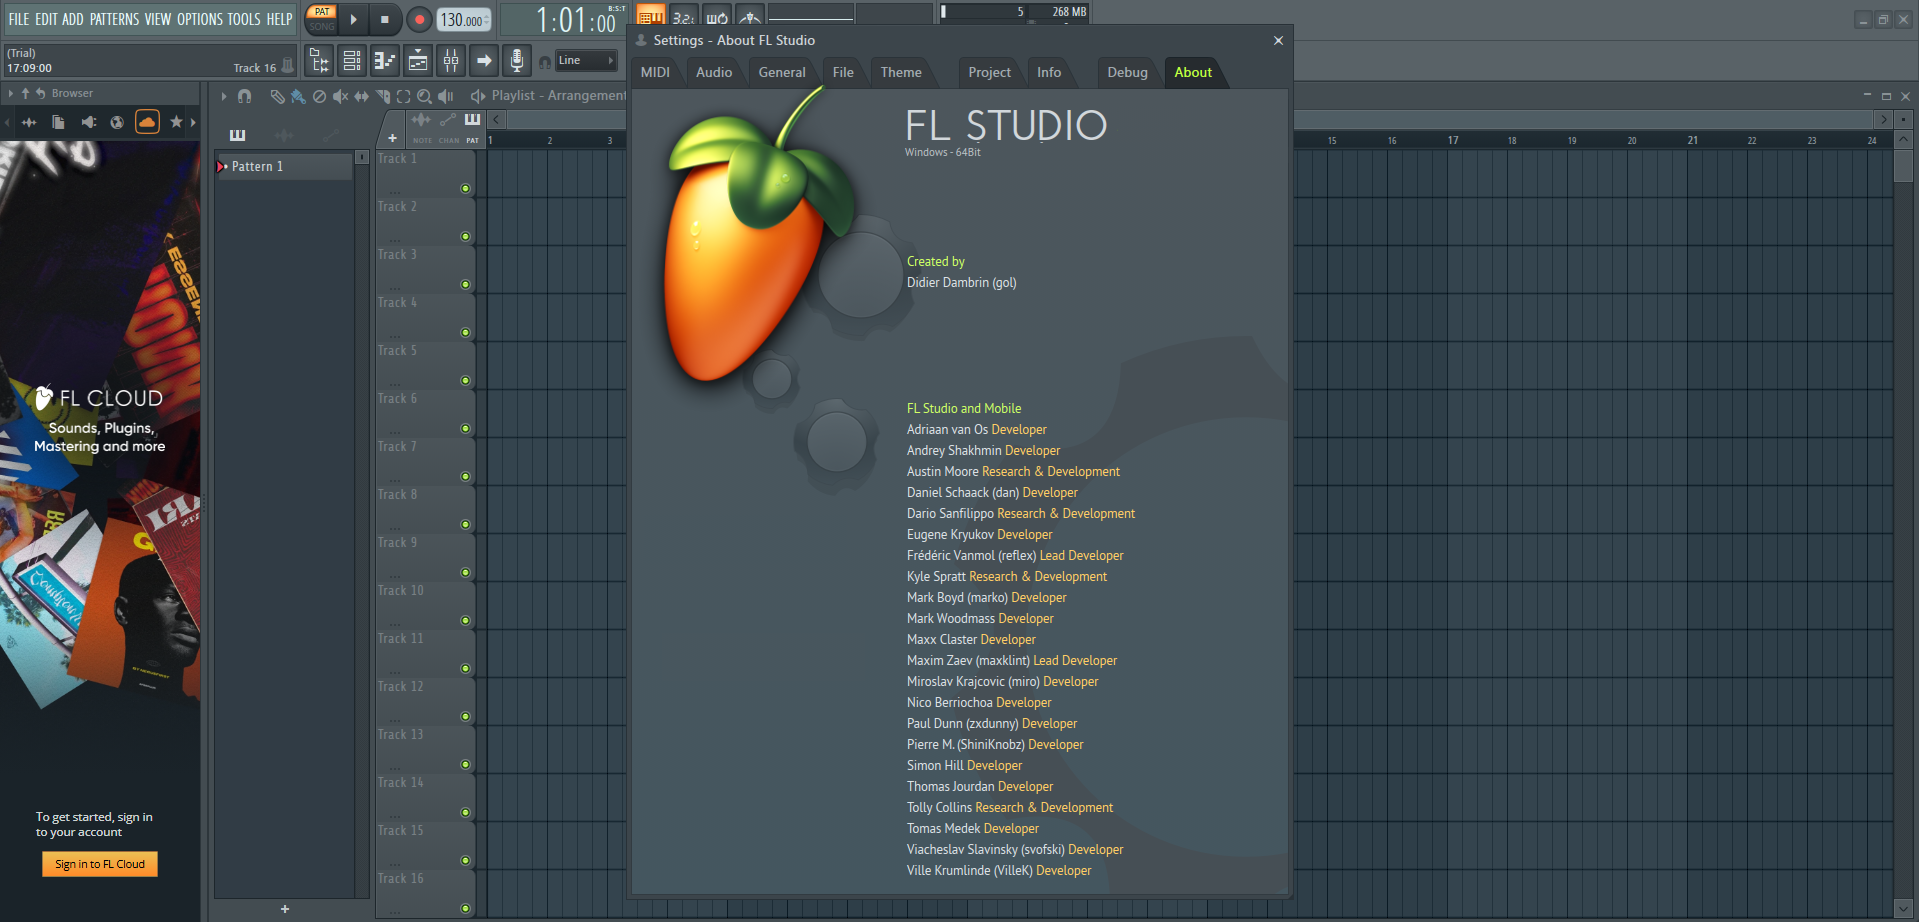Click the microphone recording icon
The width and height of the screenshot is (1919, 922).
point(517,61)
